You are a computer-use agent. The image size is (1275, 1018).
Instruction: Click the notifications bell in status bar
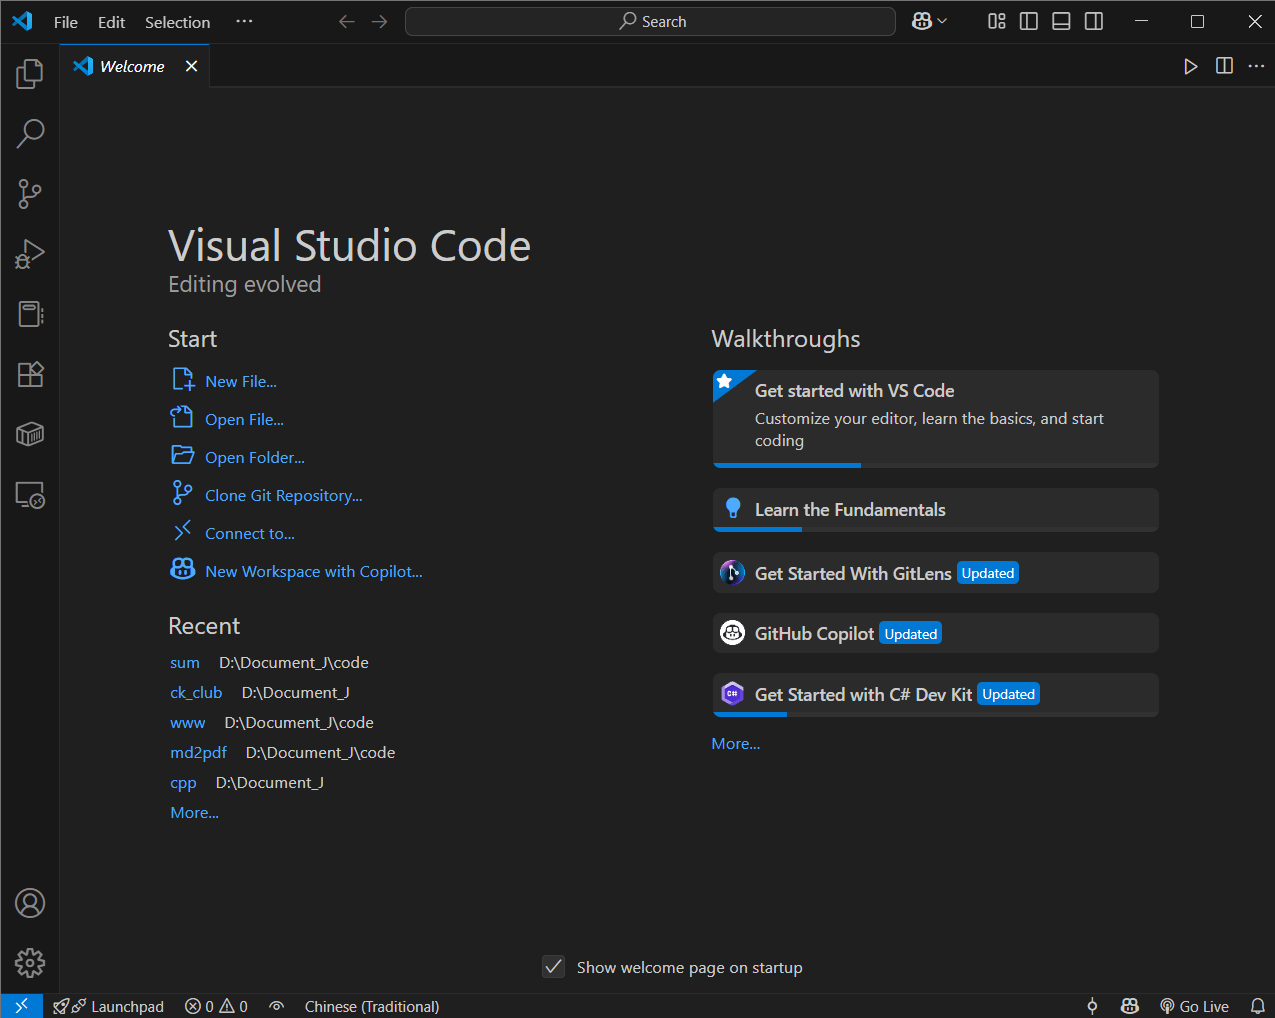click(1258, 1006)
